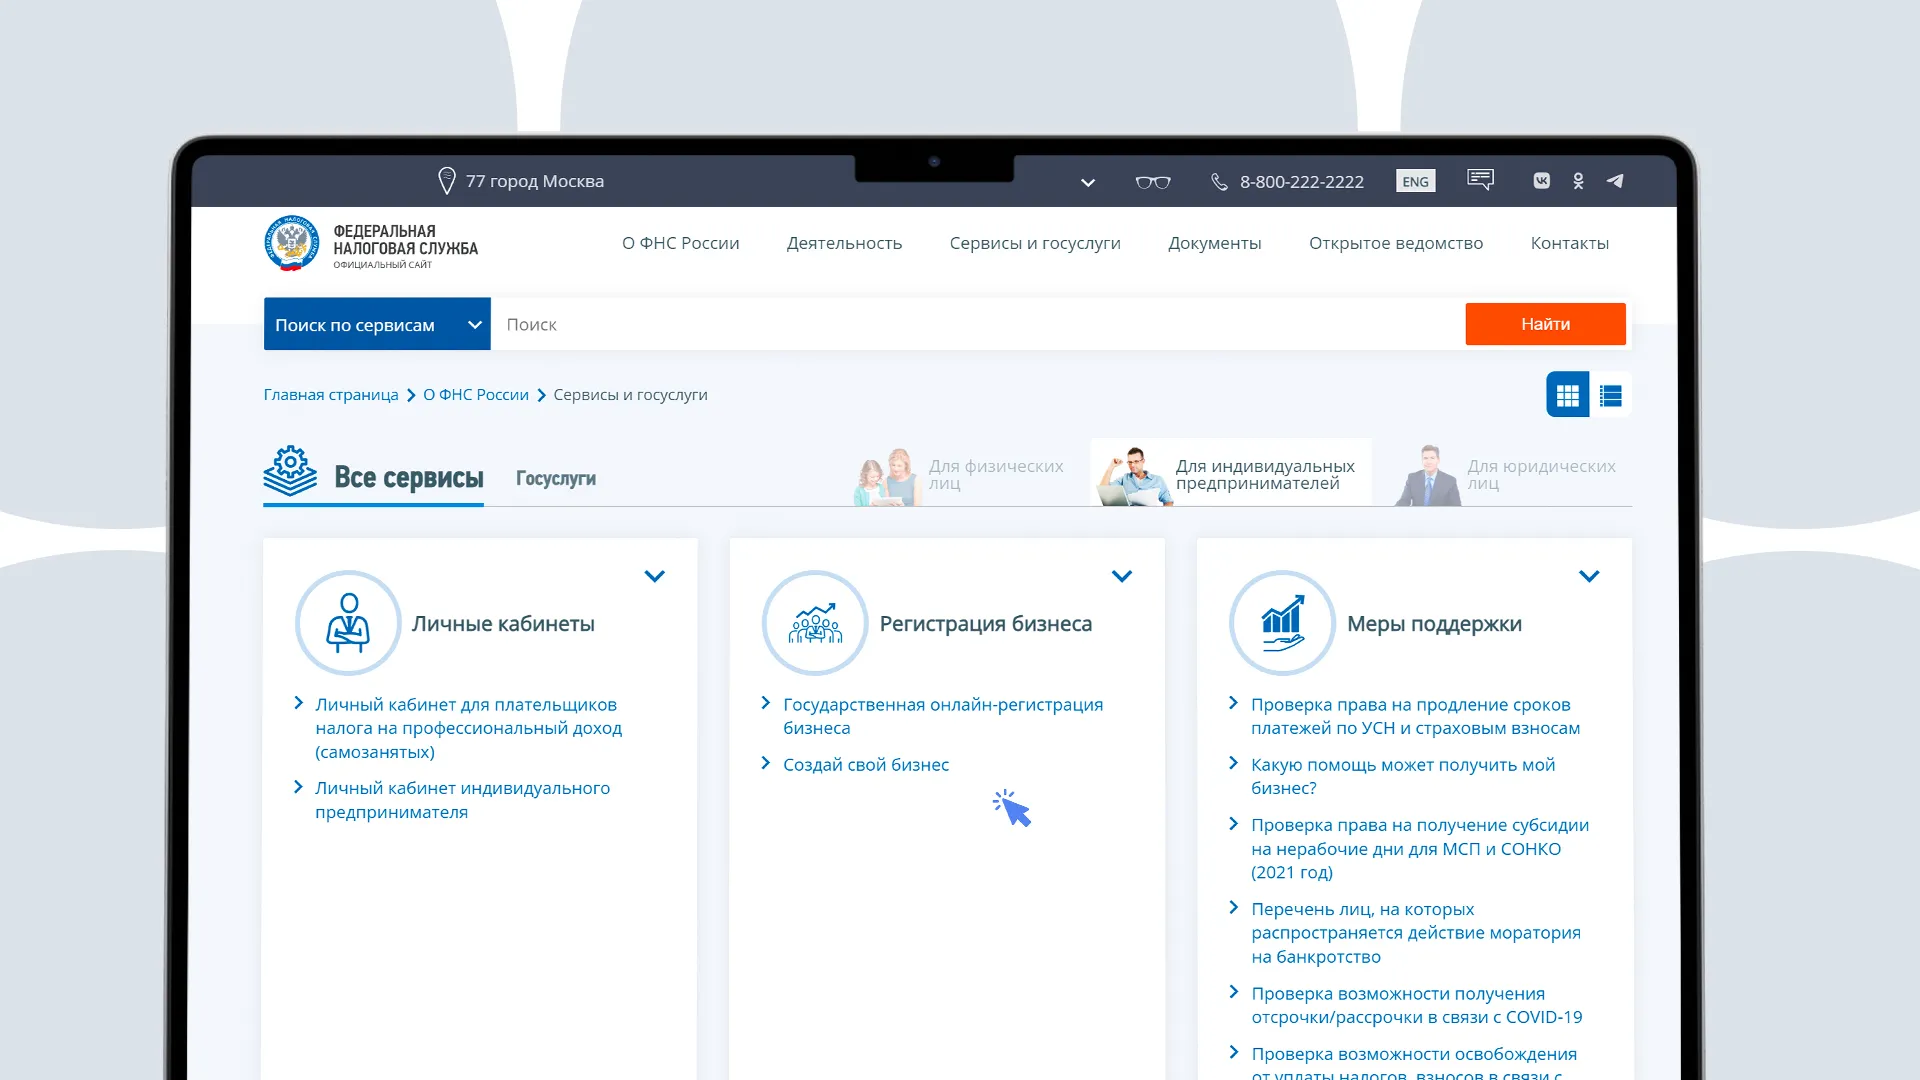This screenshot has height=1080, width=1920.
Task: Switch to list view layout
Action: 1610,395
